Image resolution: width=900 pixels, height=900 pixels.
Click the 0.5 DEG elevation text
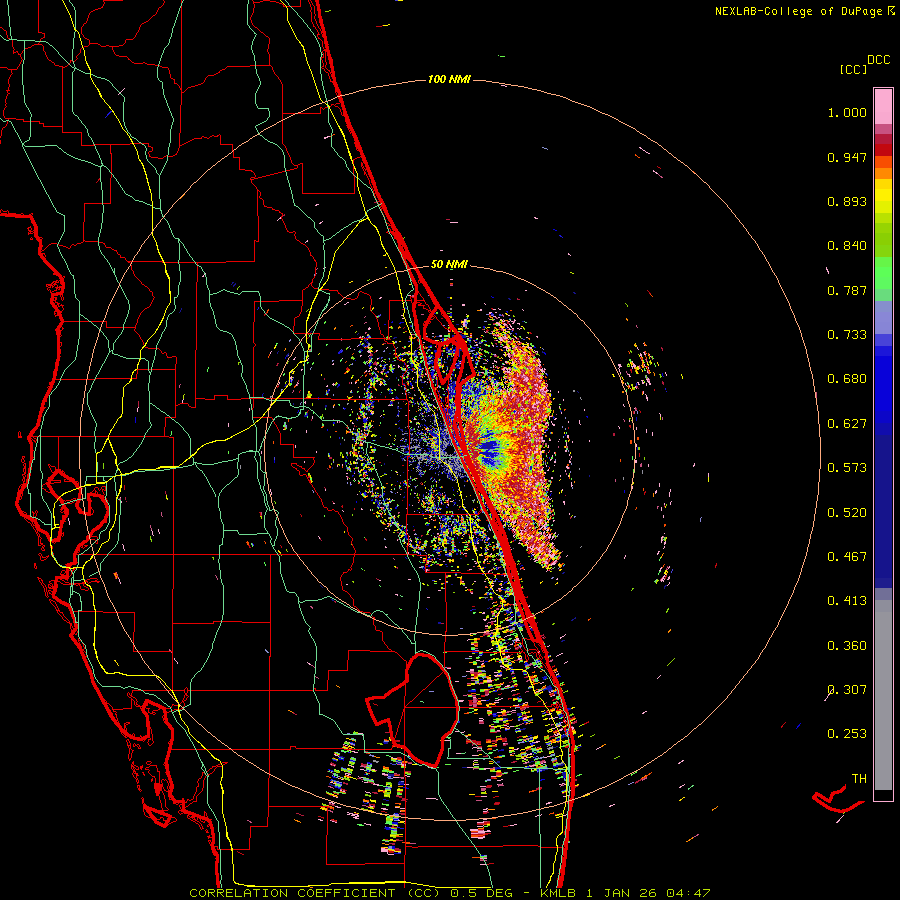pyautogui.click(x=481, y=893)
